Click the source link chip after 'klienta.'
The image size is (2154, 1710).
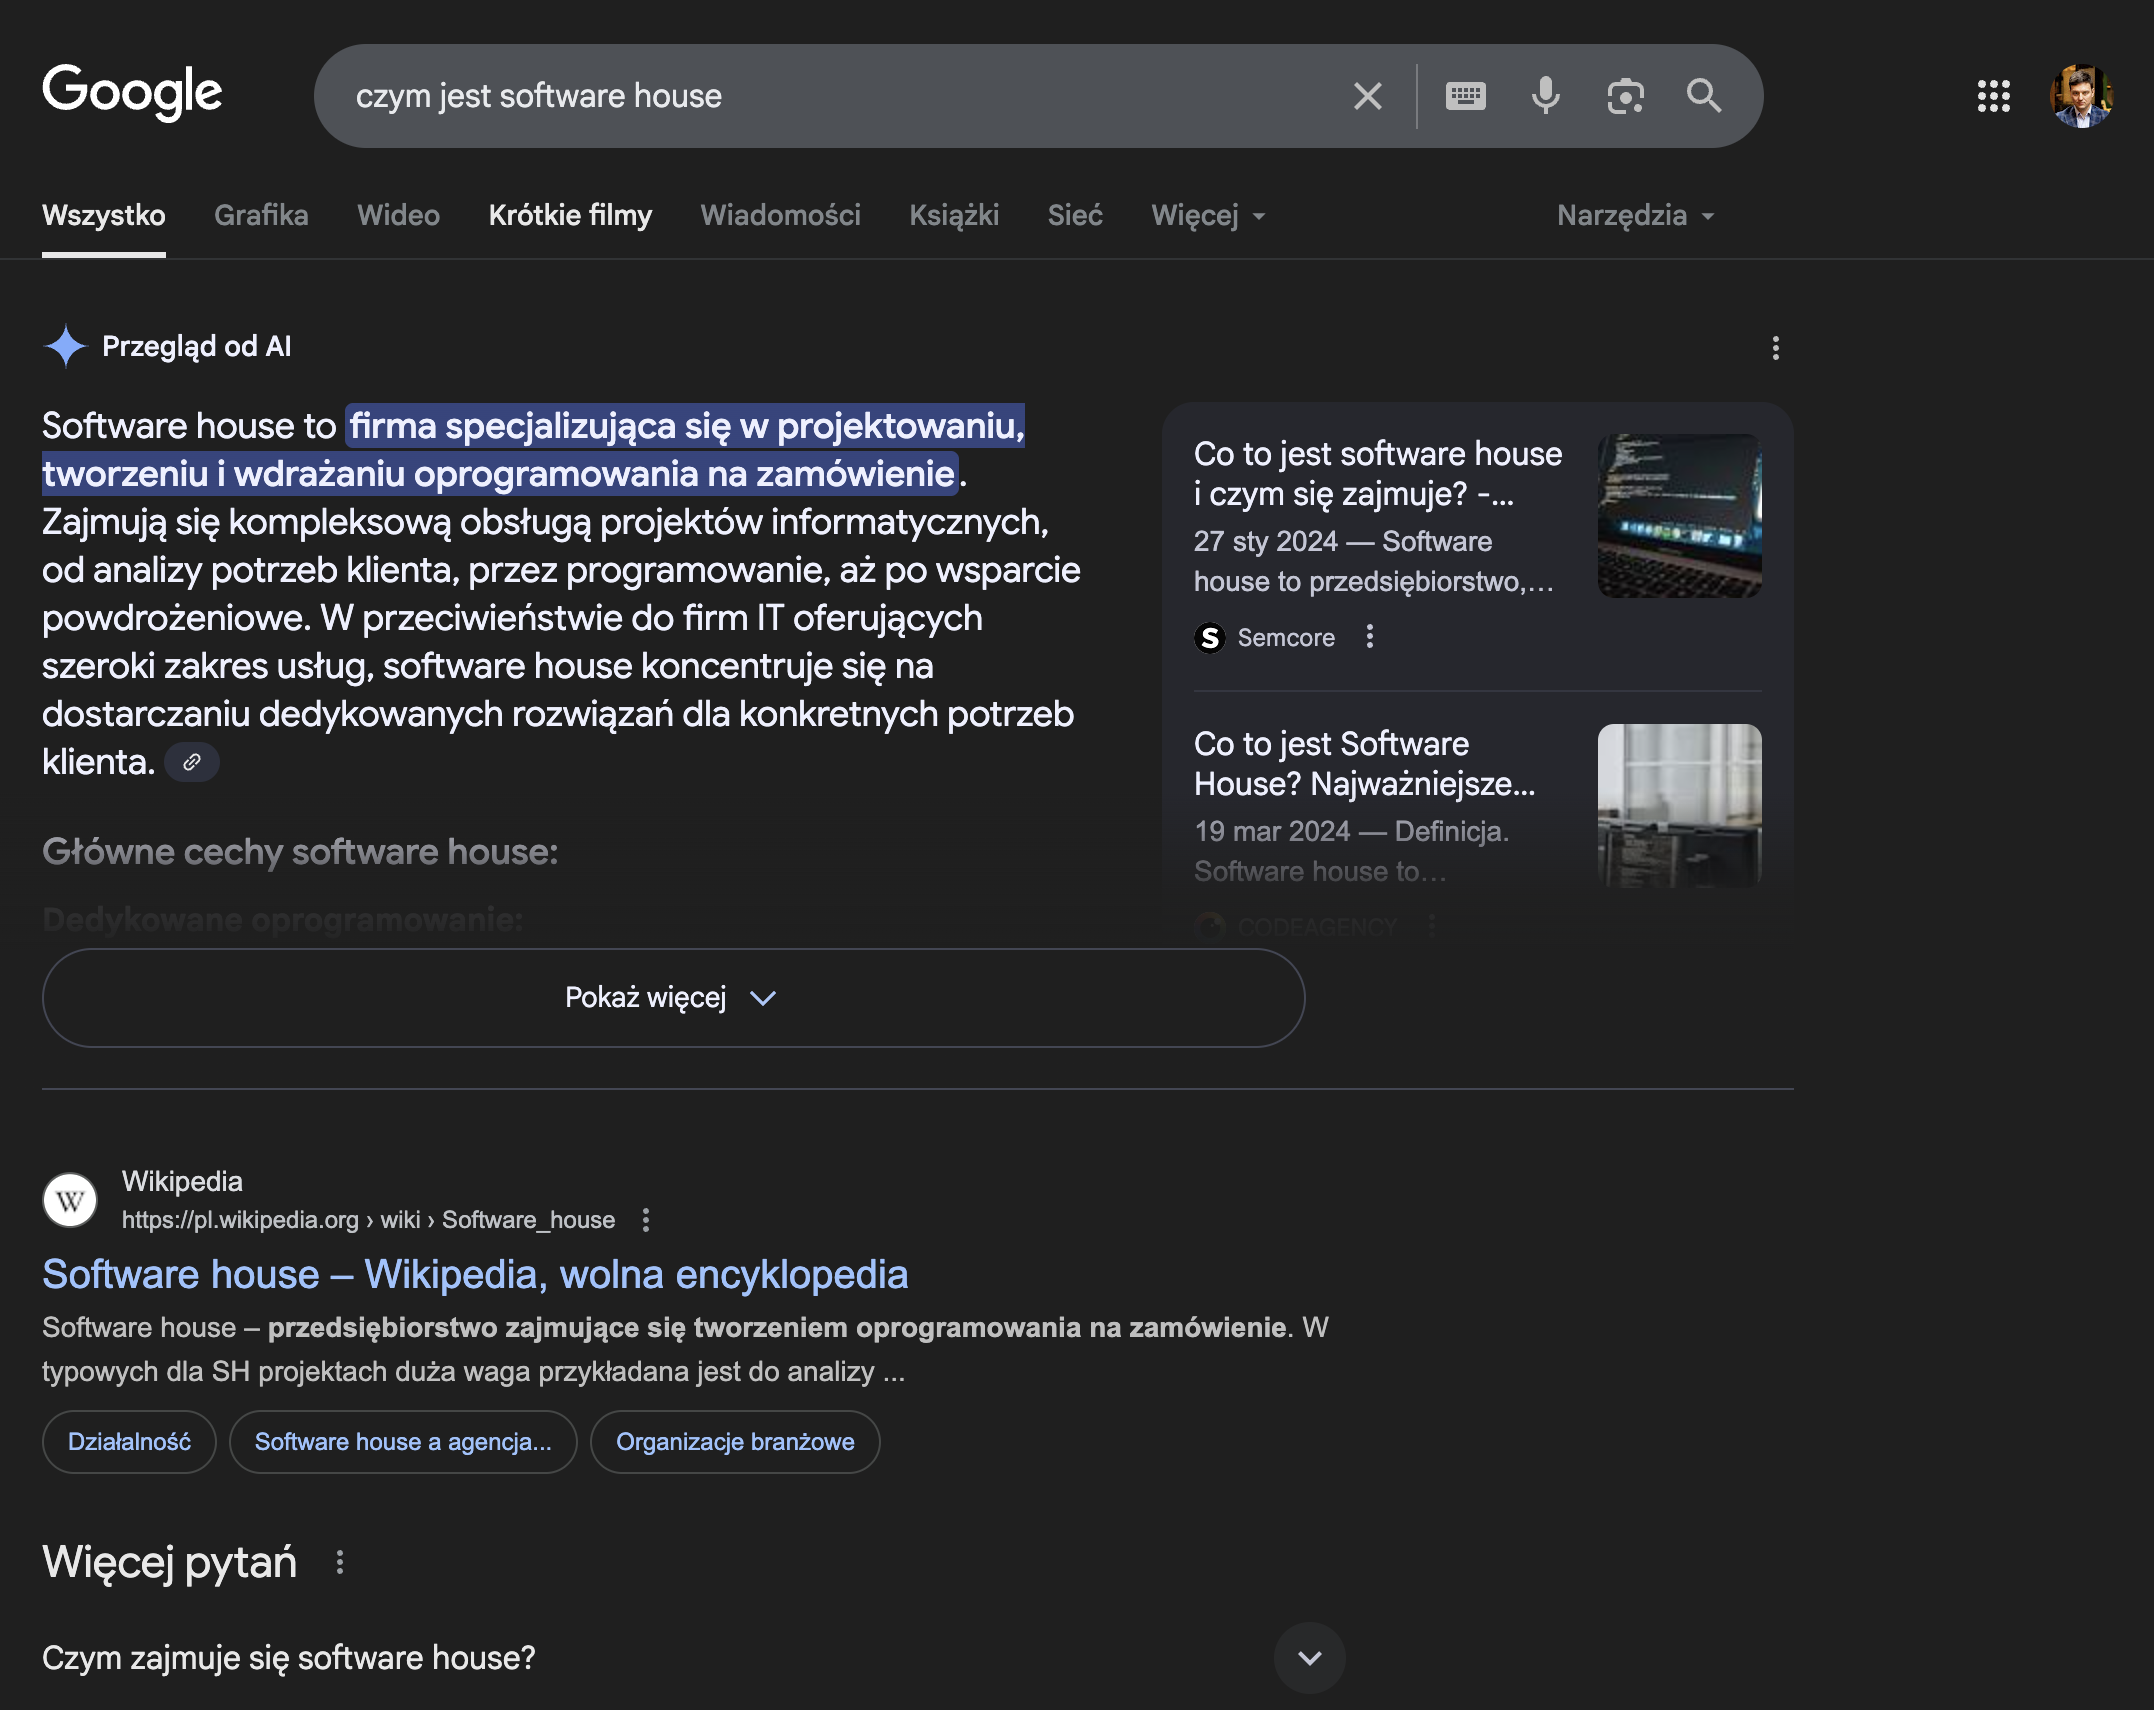pyautogui.click(x=192, y=762)
